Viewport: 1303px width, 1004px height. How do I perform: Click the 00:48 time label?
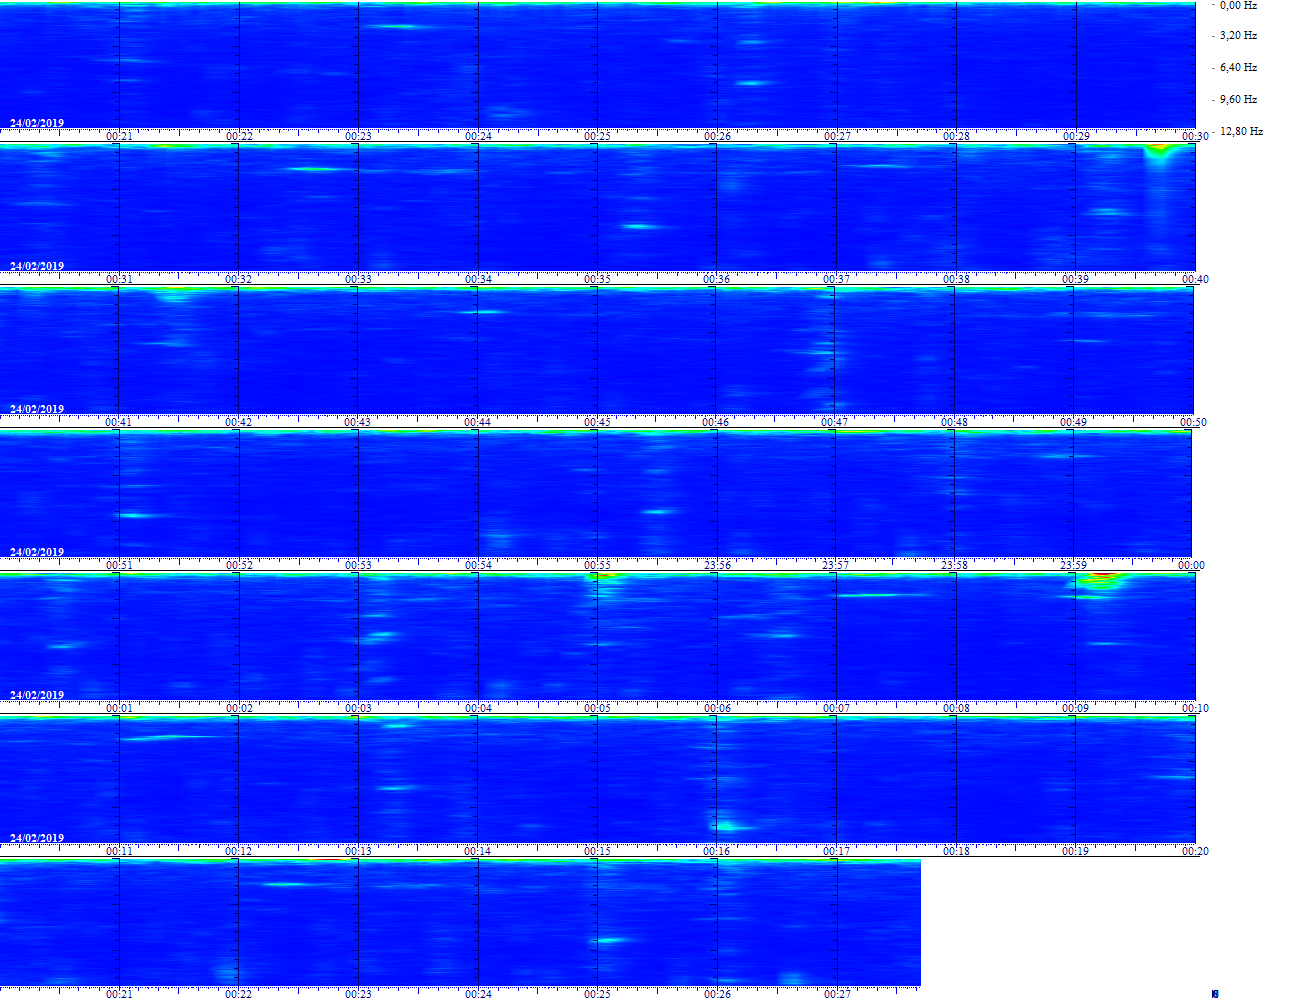(x=954, y=422)
